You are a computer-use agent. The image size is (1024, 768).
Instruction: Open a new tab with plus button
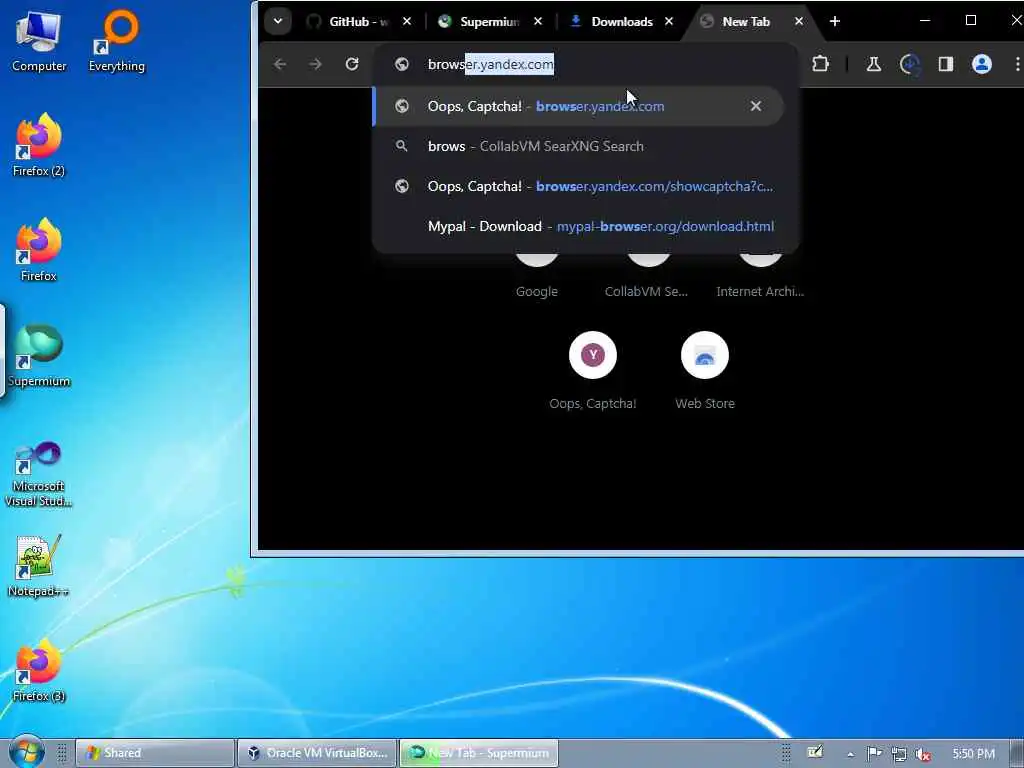[x=835, y=22]
